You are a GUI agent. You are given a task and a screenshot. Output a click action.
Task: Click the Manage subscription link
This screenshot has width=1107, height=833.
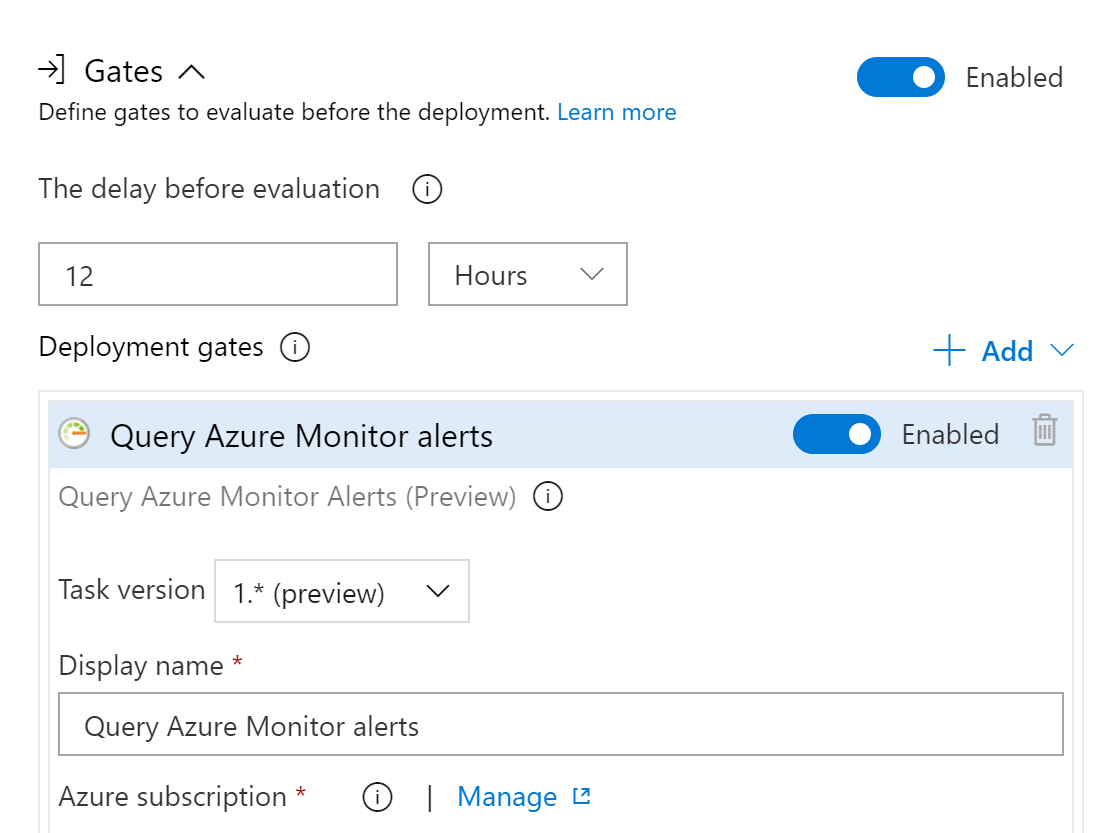click(507, 797)
